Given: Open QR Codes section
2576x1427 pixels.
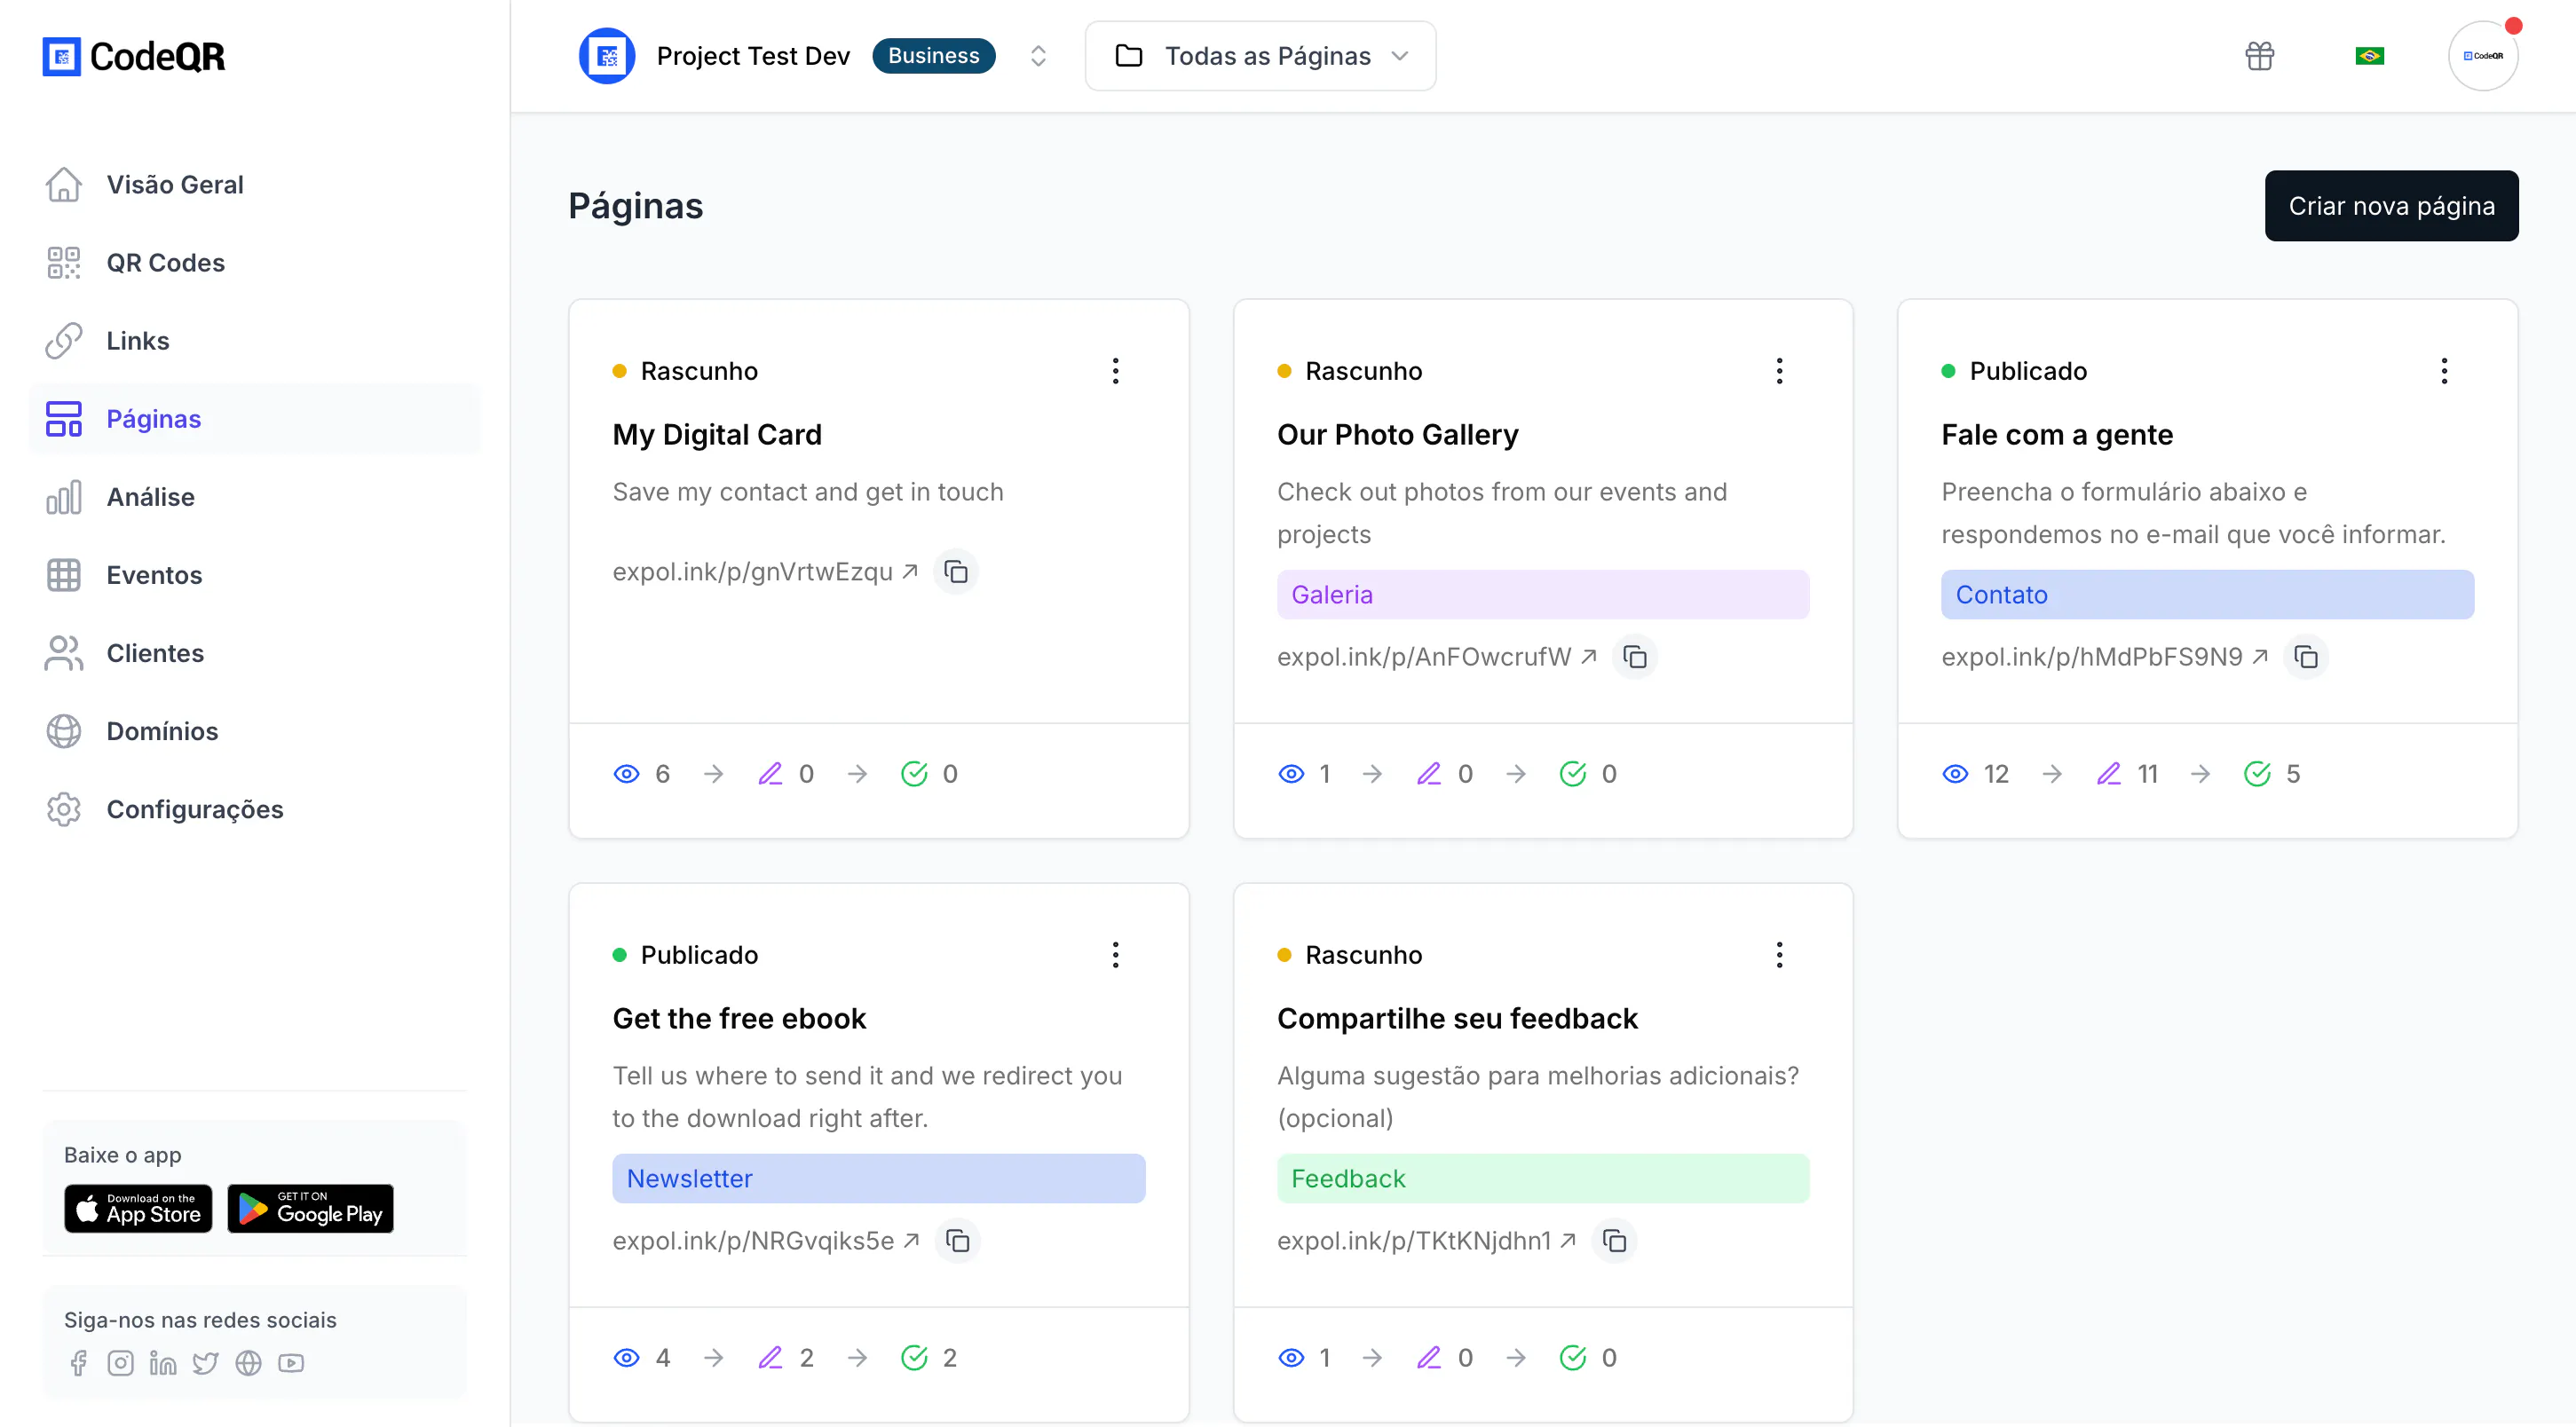Looking at the screenshot, I should (x=255, y=262).
